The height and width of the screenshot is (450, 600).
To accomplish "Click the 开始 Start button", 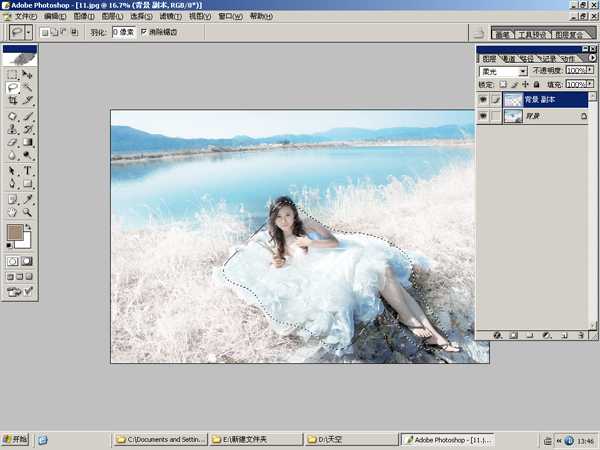I will 16,439.
